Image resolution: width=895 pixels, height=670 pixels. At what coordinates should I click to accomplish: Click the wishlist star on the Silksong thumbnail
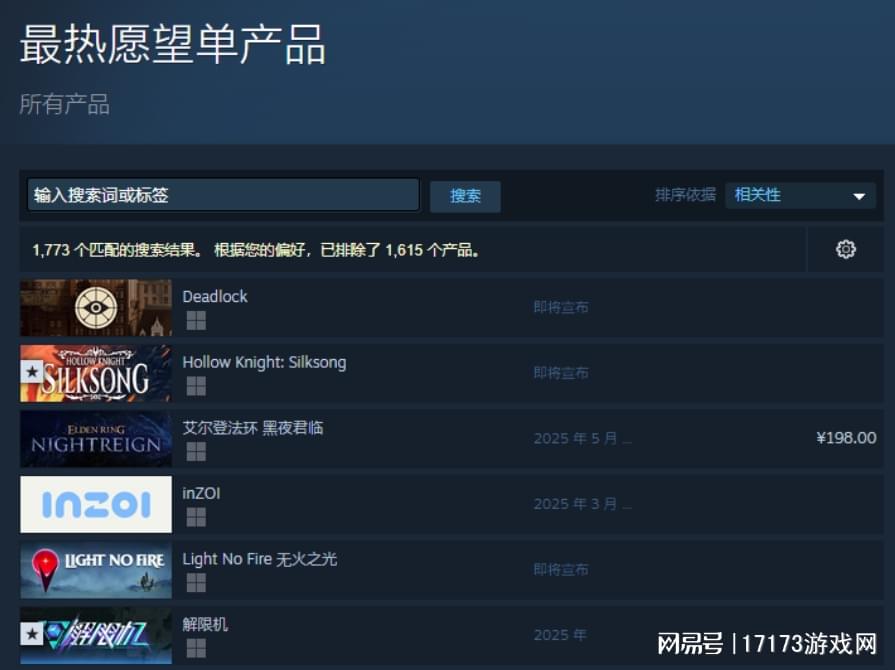[32, 372]
